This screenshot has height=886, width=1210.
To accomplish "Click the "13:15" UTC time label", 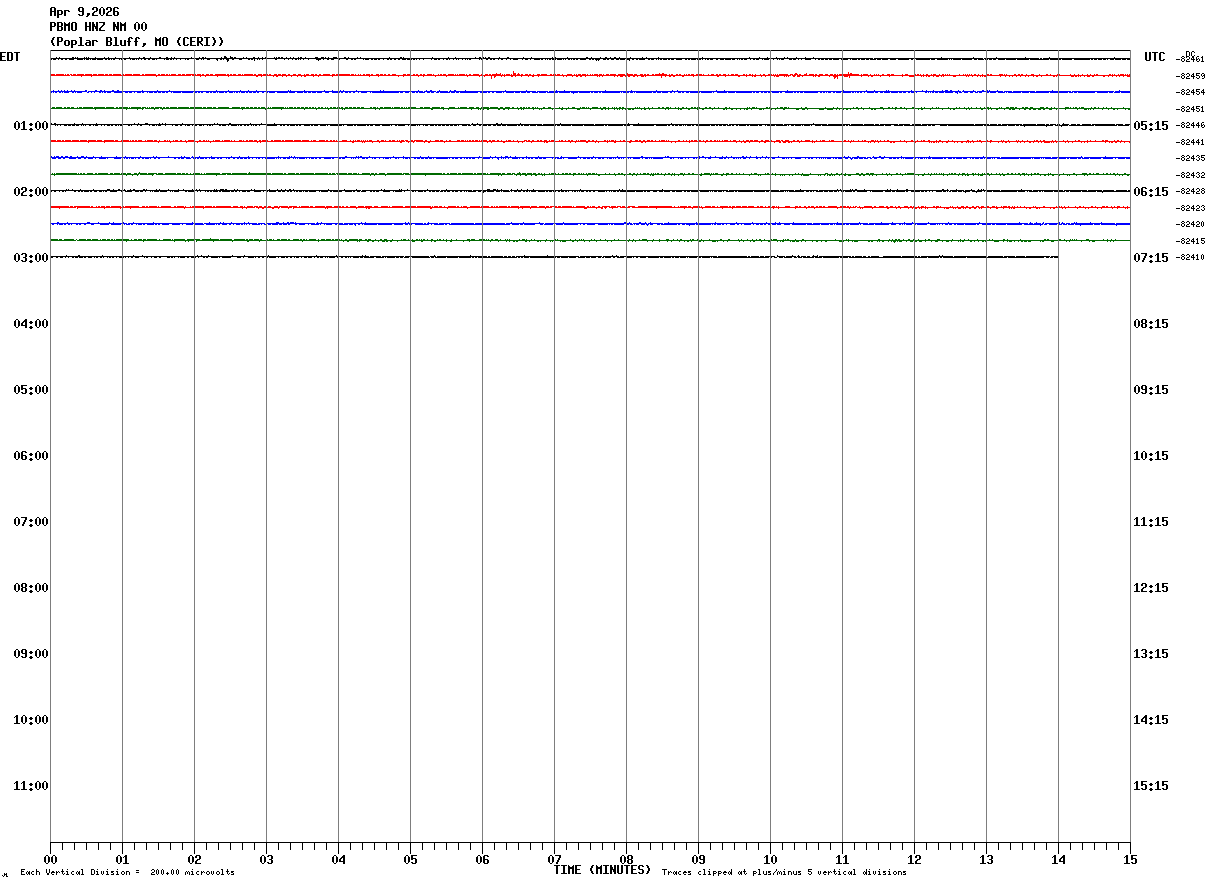I will pos(1151,654).
